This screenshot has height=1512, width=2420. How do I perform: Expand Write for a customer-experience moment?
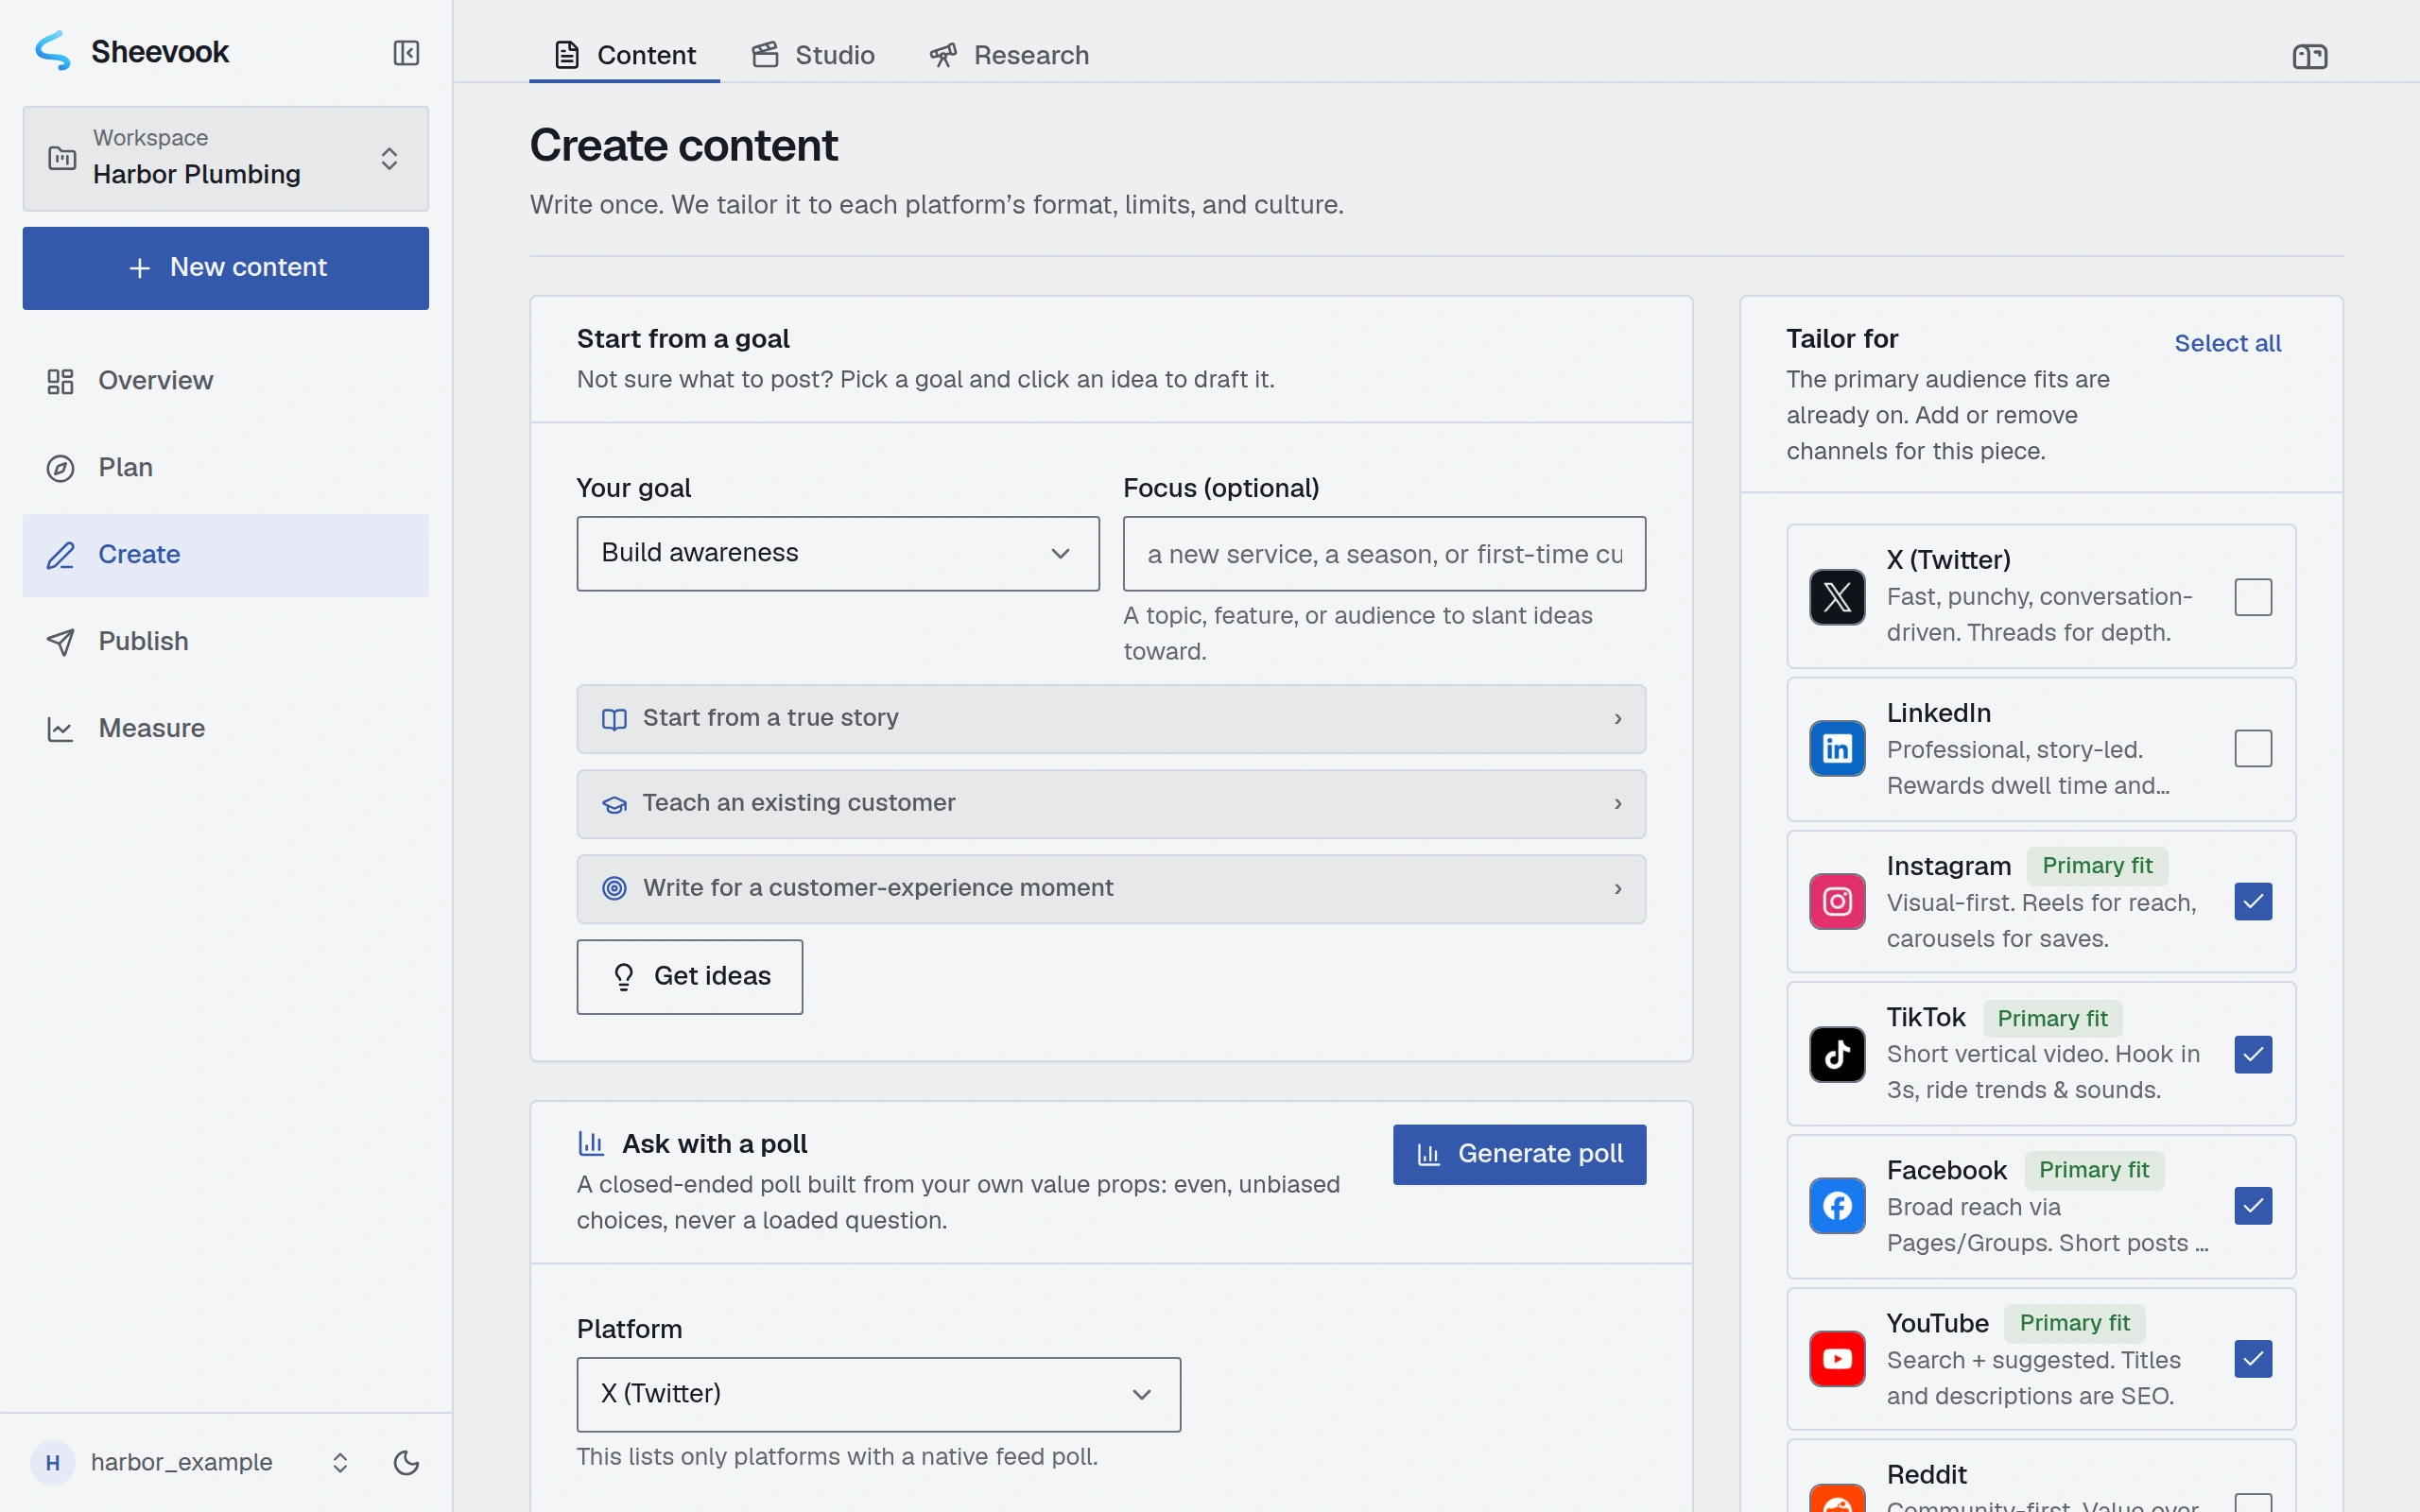pyautogui.click(x=1111, y=889)
